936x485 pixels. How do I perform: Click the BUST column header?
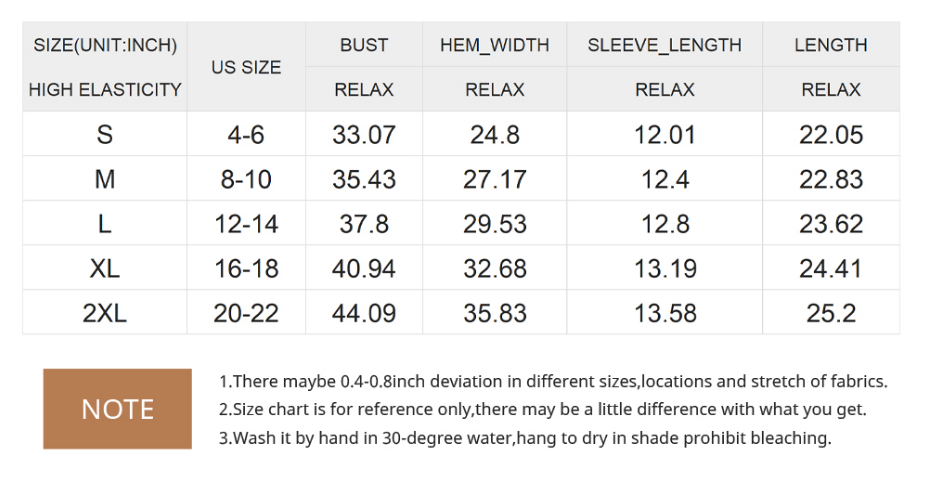point(364,45)
